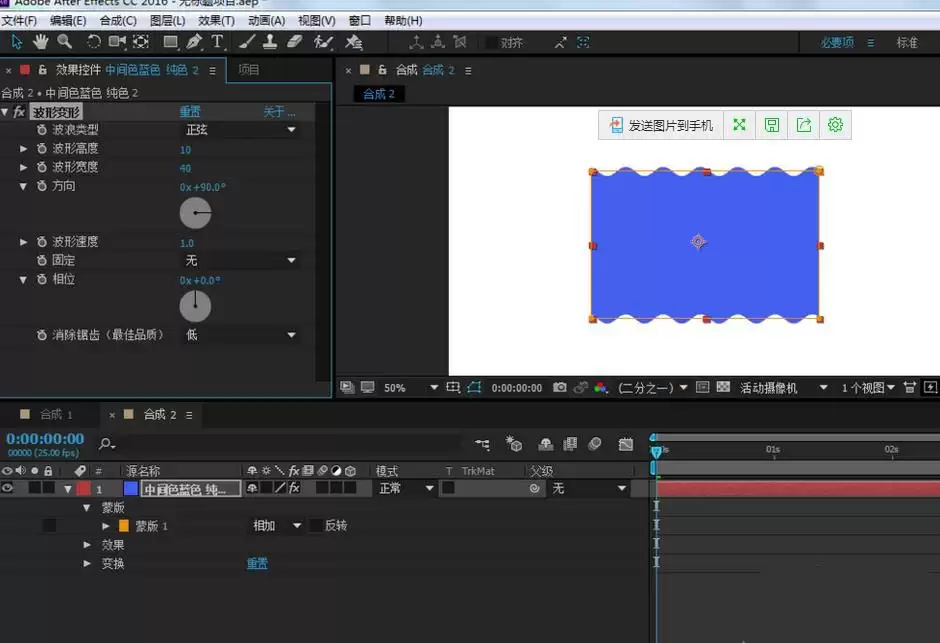This screenshot has width=940, height=643.
Task: Switch to the 合成 1 timeline tab
Action: pyautogui.click(x=56, y=415)
